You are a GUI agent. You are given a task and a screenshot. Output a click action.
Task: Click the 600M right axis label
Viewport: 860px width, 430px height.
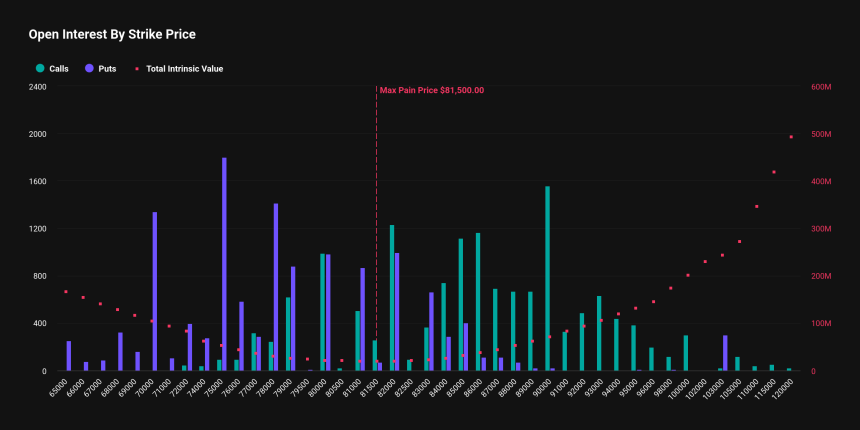pyautogui.click(x=822, y=87)
